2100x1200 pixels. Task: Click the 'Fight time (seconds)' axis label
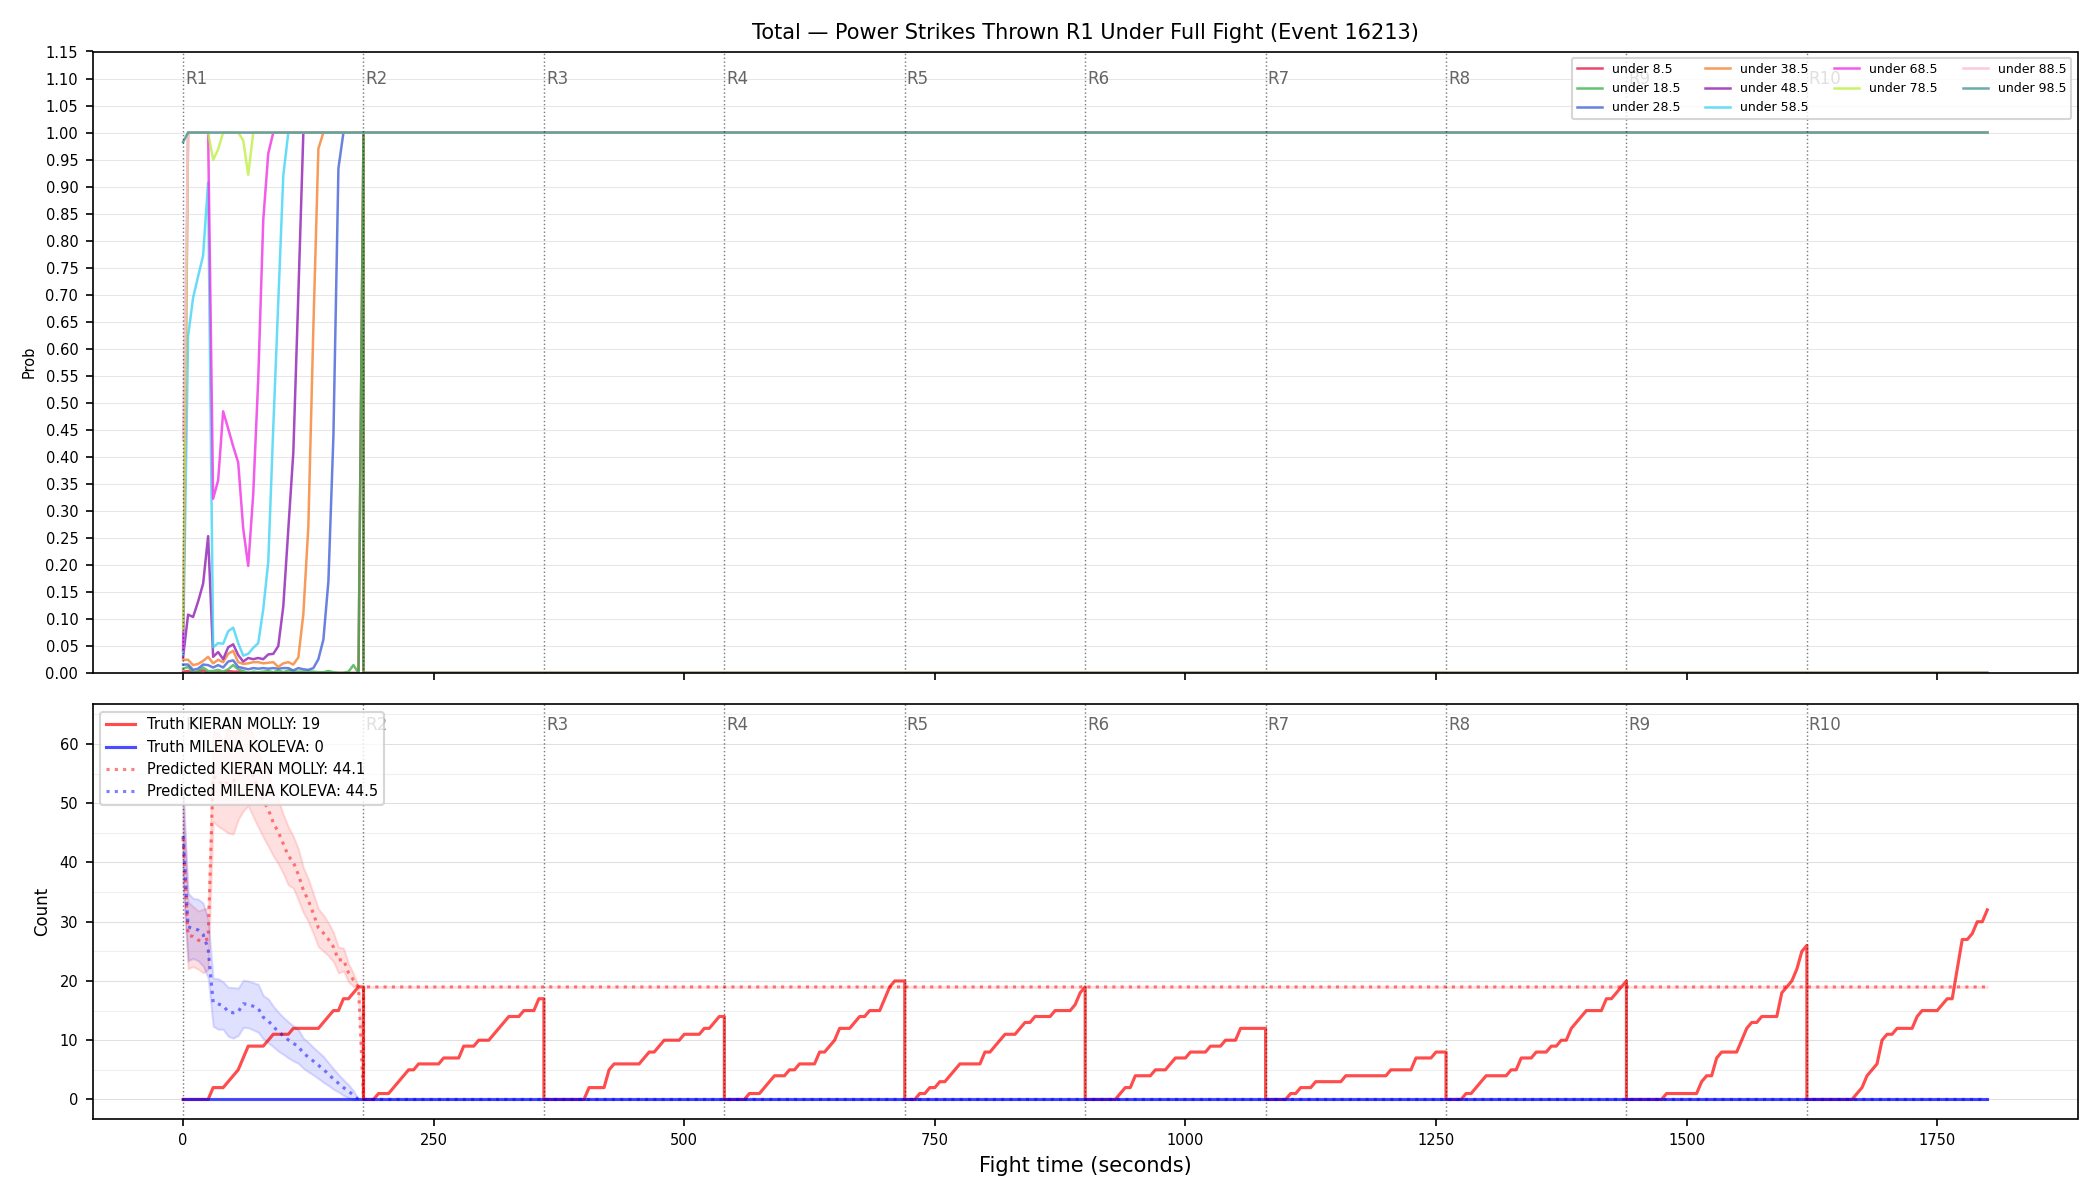1085,1165
